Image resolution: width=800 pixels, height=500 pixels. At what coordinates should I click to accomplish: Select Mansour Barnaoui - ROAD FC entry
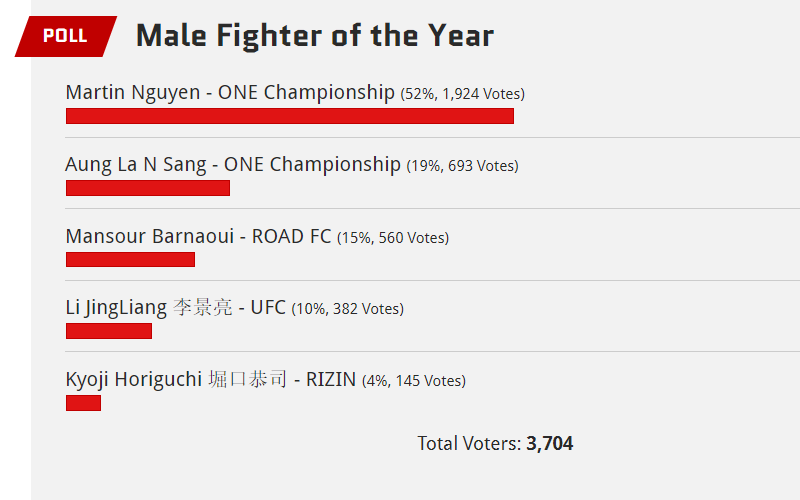point(198,236)
